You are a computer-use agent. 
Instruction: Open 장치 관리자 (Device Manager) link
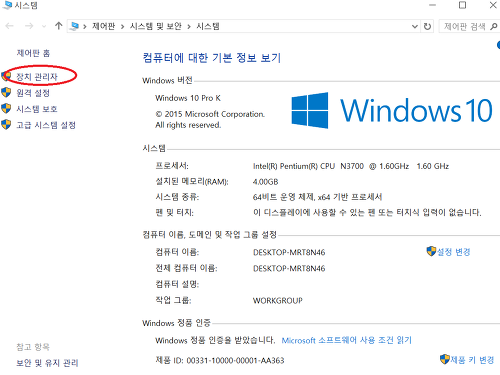click(37, 77)
